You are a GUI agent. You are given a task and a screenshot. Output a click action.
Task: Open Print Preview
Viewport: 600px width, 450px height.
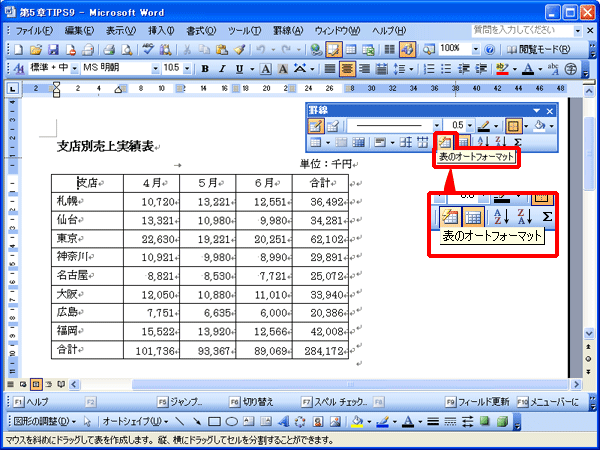coord(127,49)
